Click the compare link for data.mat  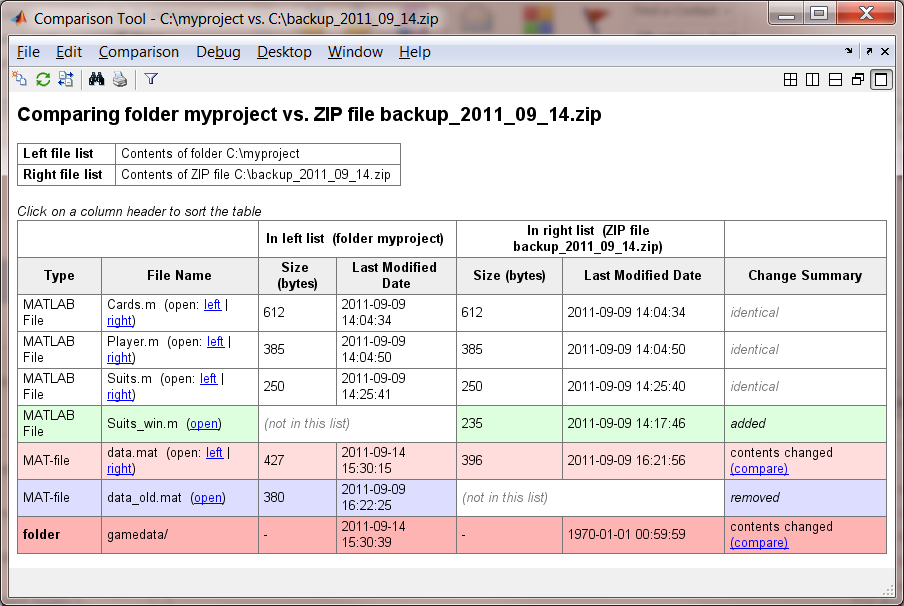click(x=759, y=468)
